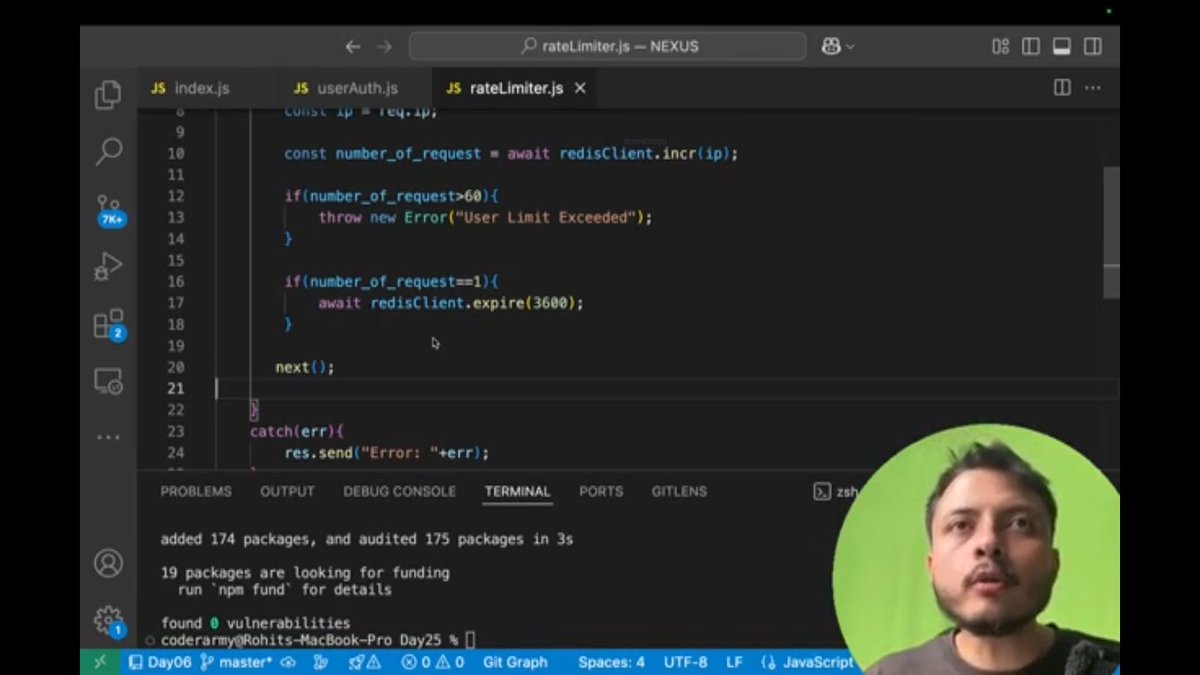Click the Day06 folder status item
The width and height of the screenshot is (1200, 675).
click(158, 662)
